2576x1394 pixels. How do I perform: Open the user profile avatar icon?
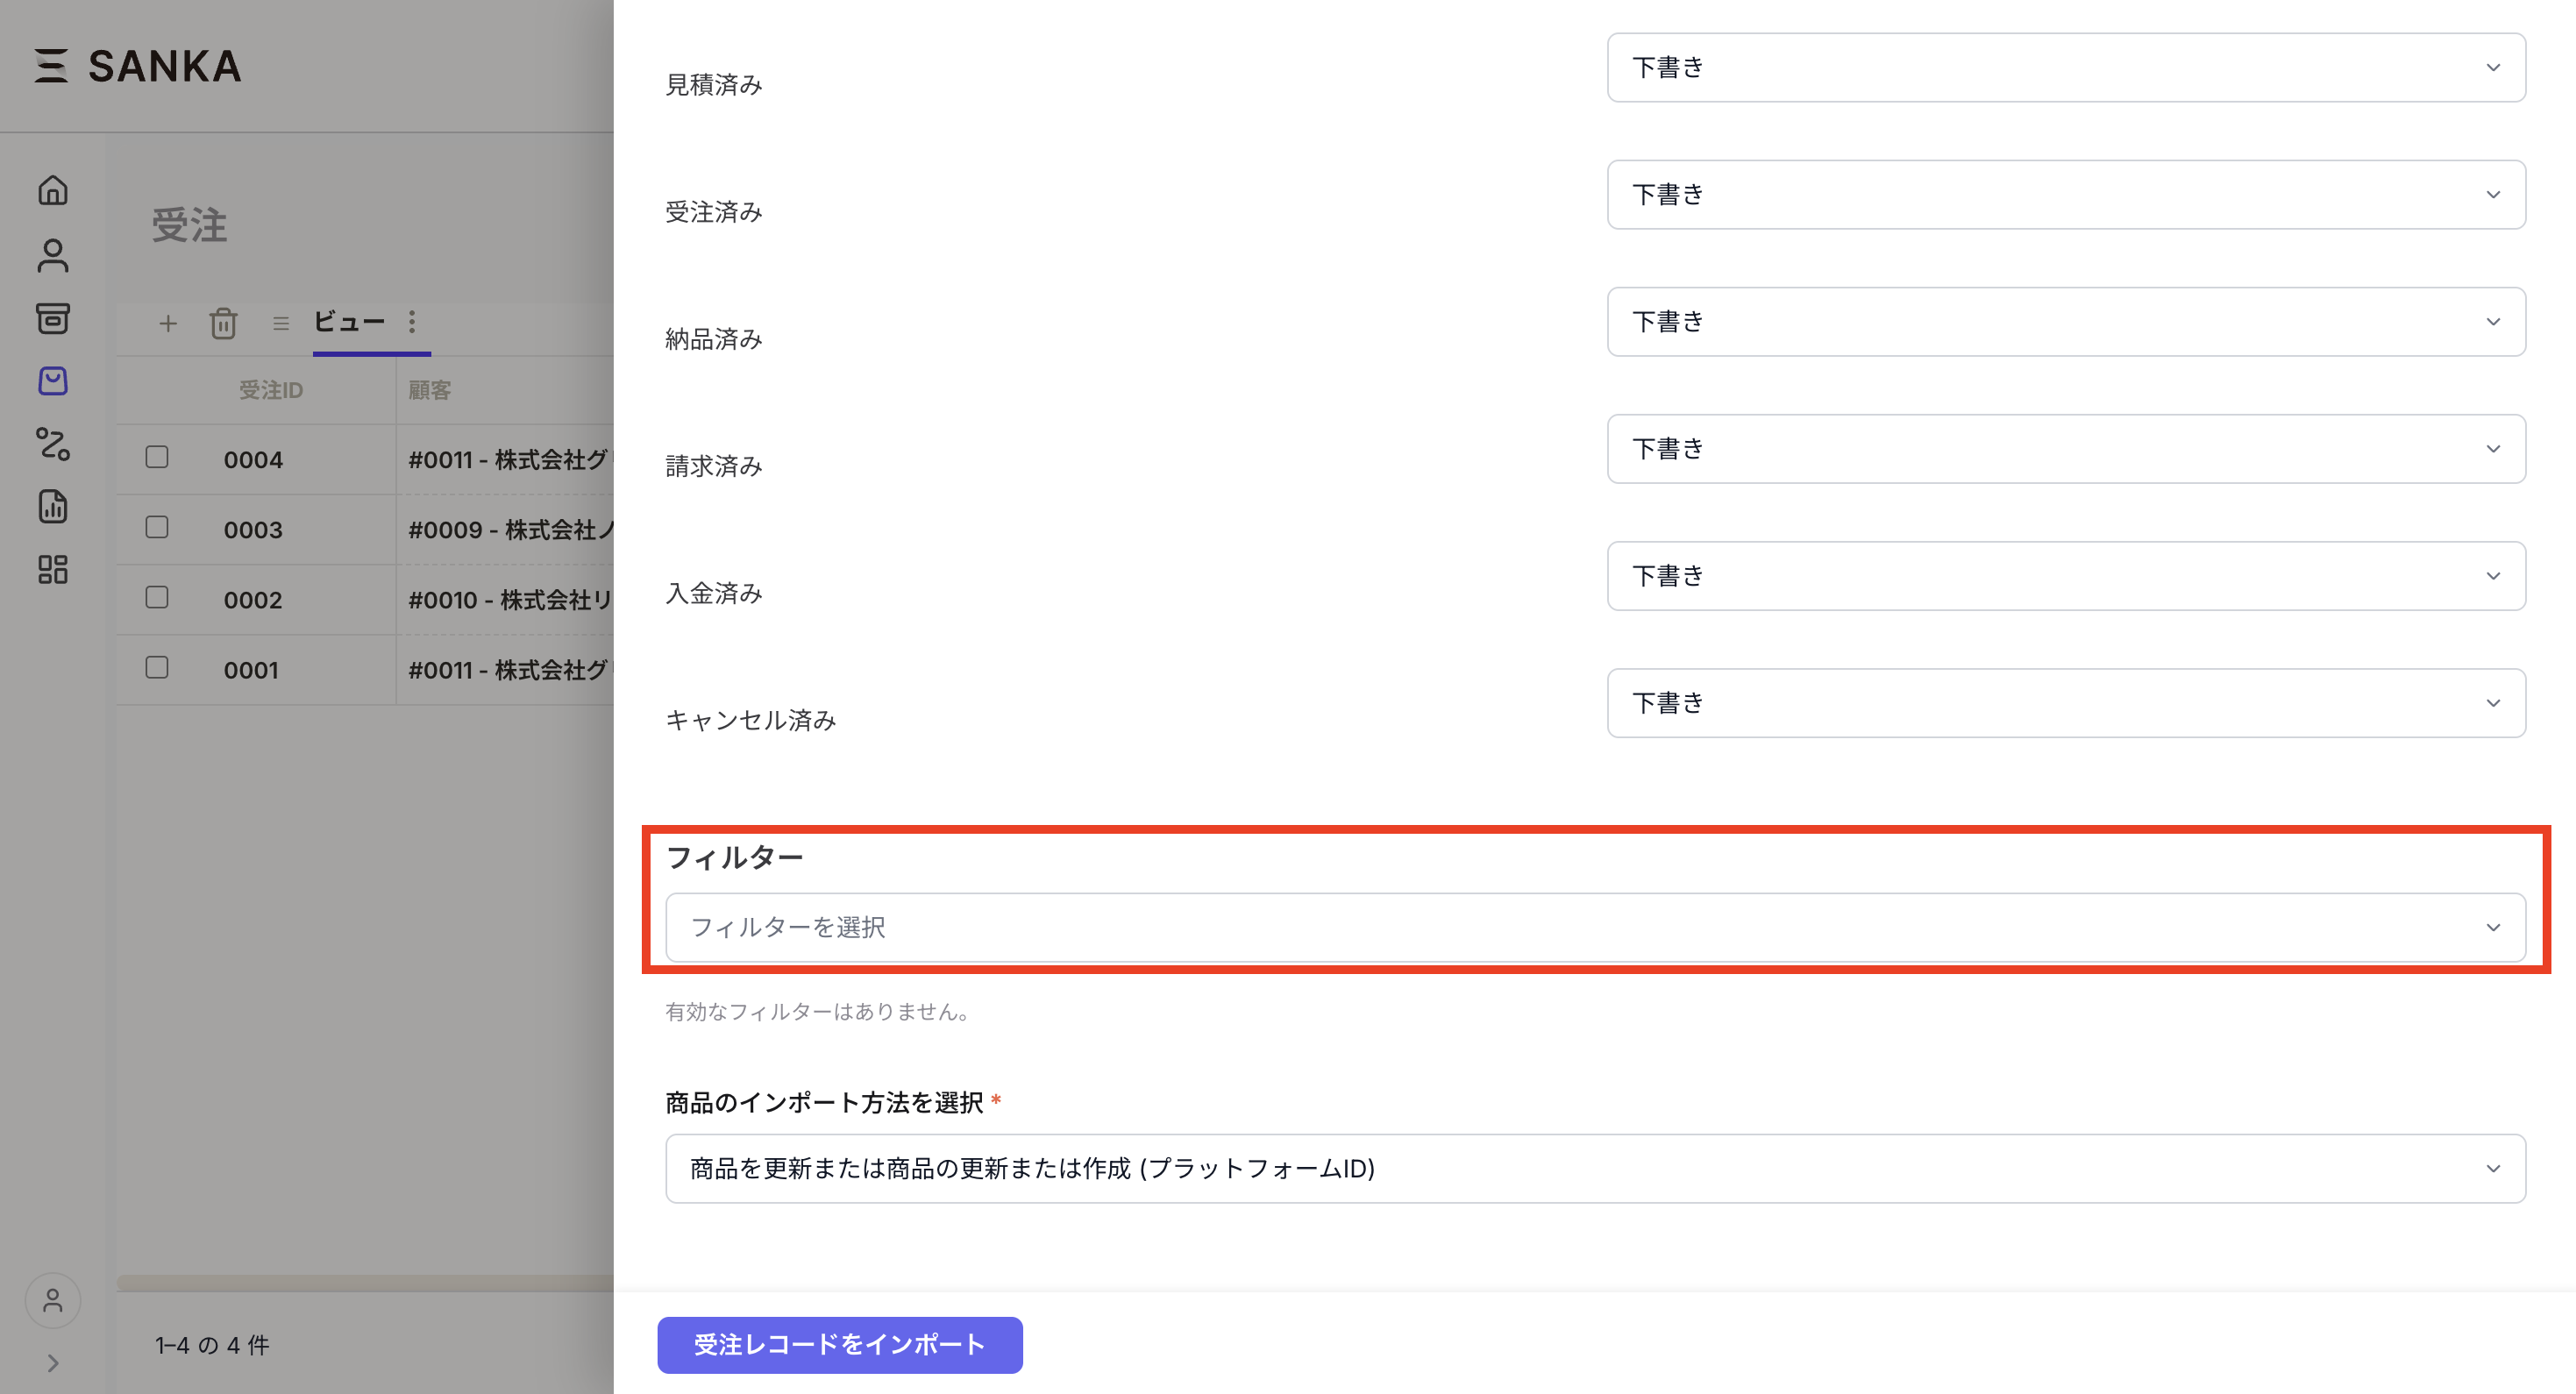53,1300
